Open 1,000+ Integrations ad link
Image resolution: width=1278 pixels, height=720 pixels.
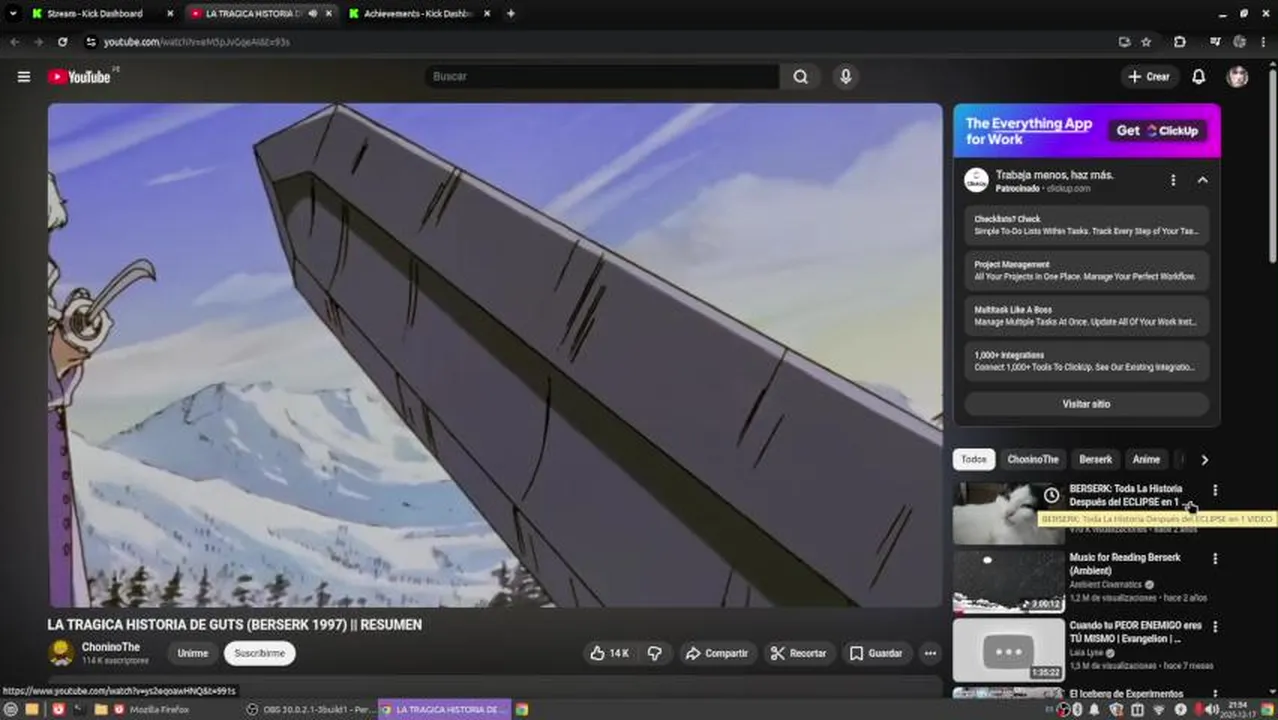point(1086,361)
